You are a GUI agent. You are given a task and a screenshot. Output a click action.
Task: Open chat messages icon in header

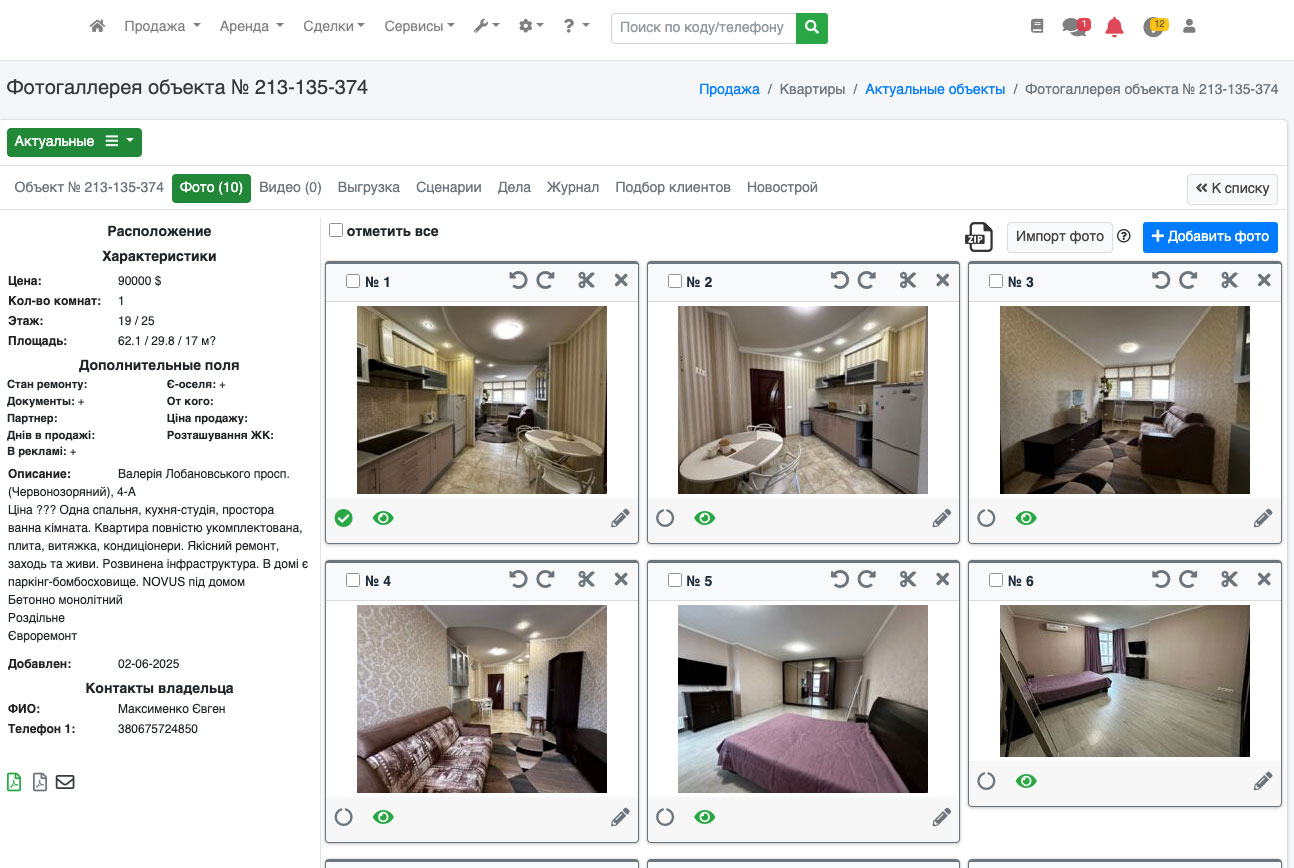tap(1075, 27)
